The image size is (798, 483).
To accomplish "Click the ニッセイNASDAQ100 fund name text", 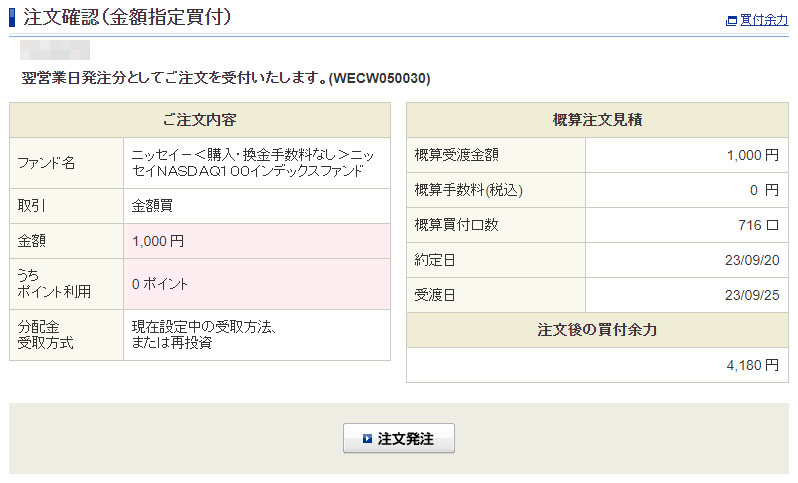I will 253,163.
